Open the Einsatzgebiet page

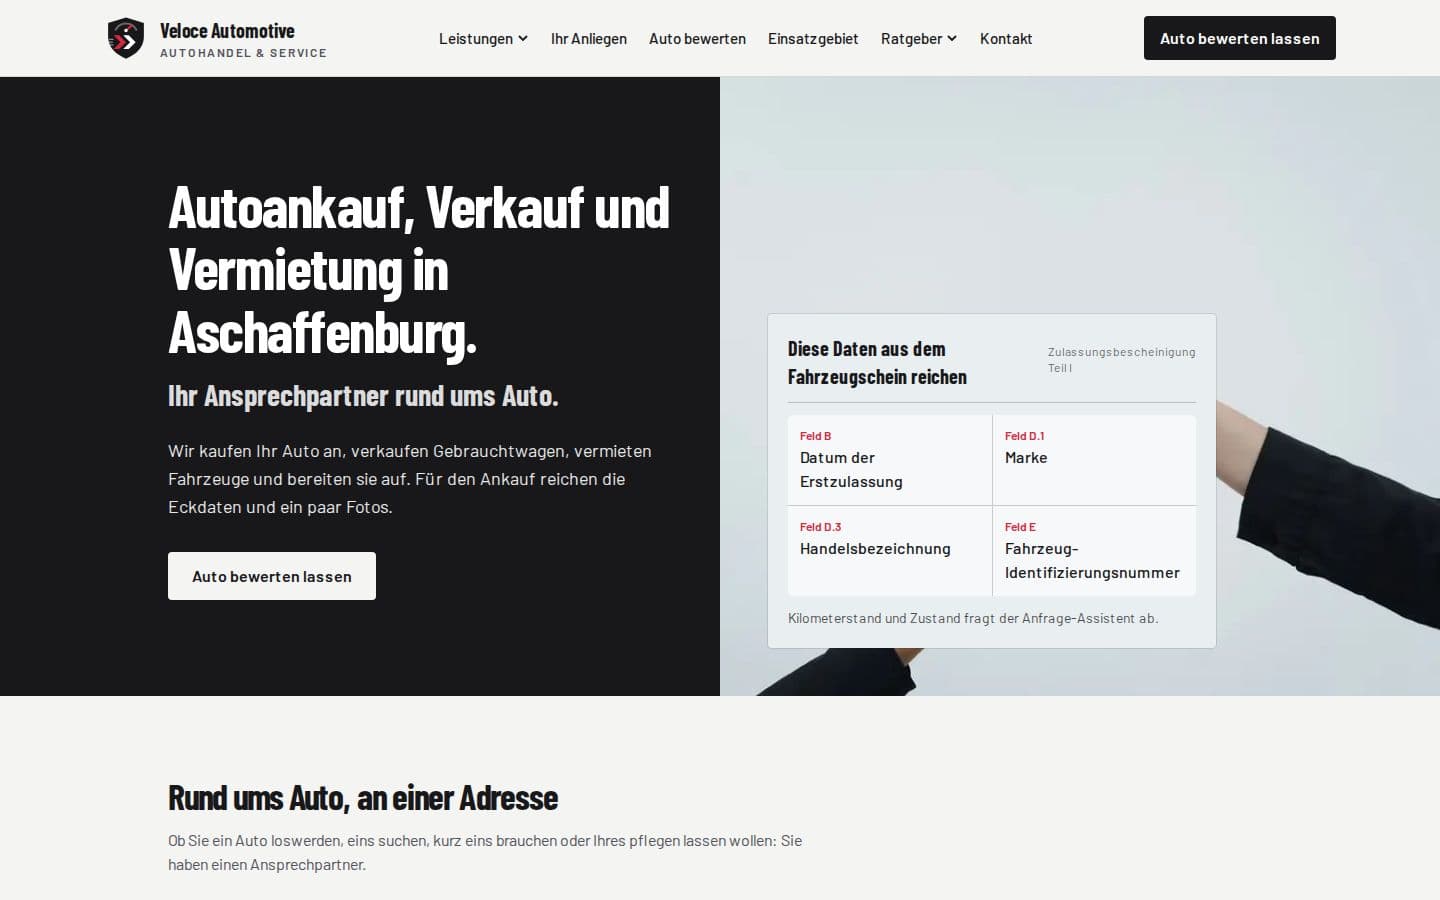pyautogui.click(x=813, y=39)
